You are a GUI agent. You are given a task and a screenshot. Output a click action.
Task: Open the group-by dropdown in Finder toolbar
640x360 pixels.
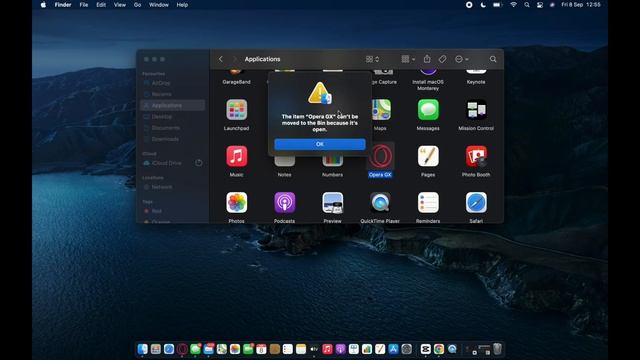[x=408, y=59]
